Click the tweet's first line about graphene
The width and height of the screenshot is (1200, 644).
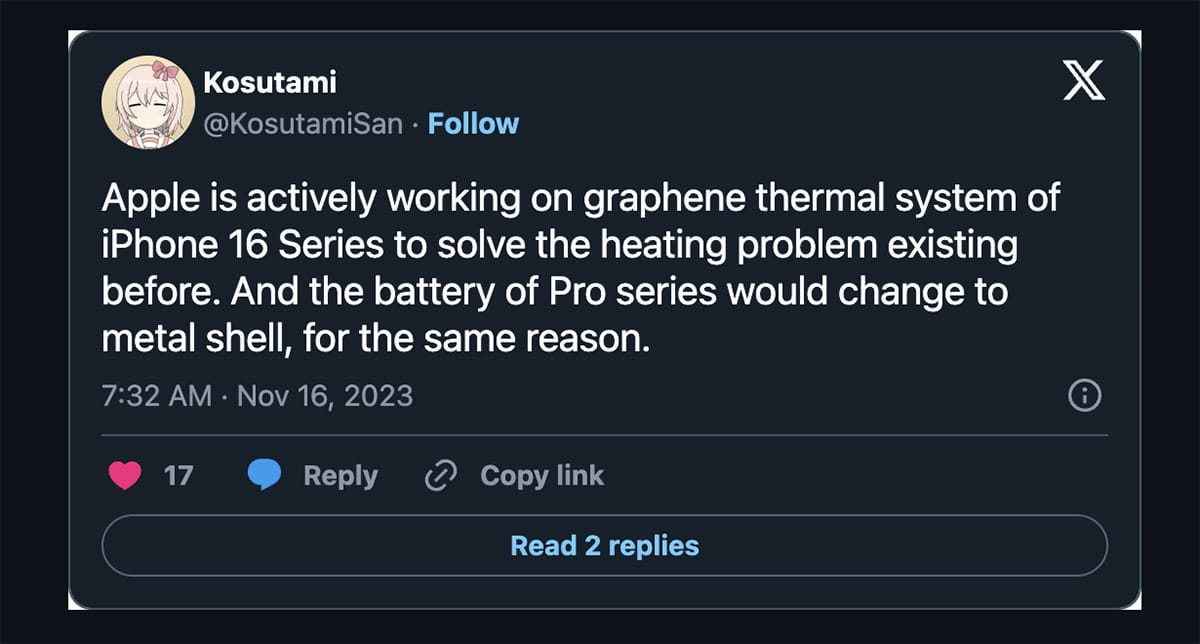tap(580, 198)
